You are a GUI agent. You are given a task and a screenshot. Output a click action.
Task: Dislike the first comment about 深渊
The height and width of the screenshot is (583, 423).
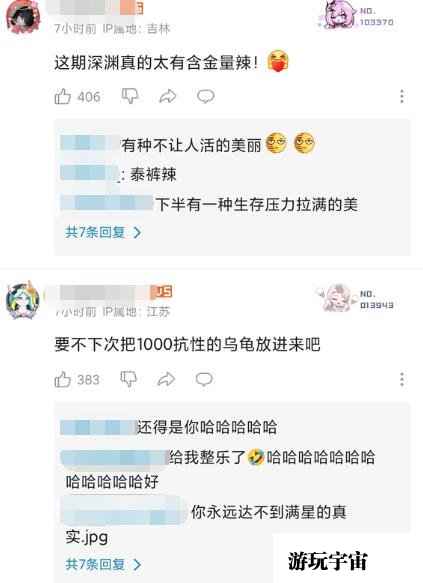click(x=130, y=96)
